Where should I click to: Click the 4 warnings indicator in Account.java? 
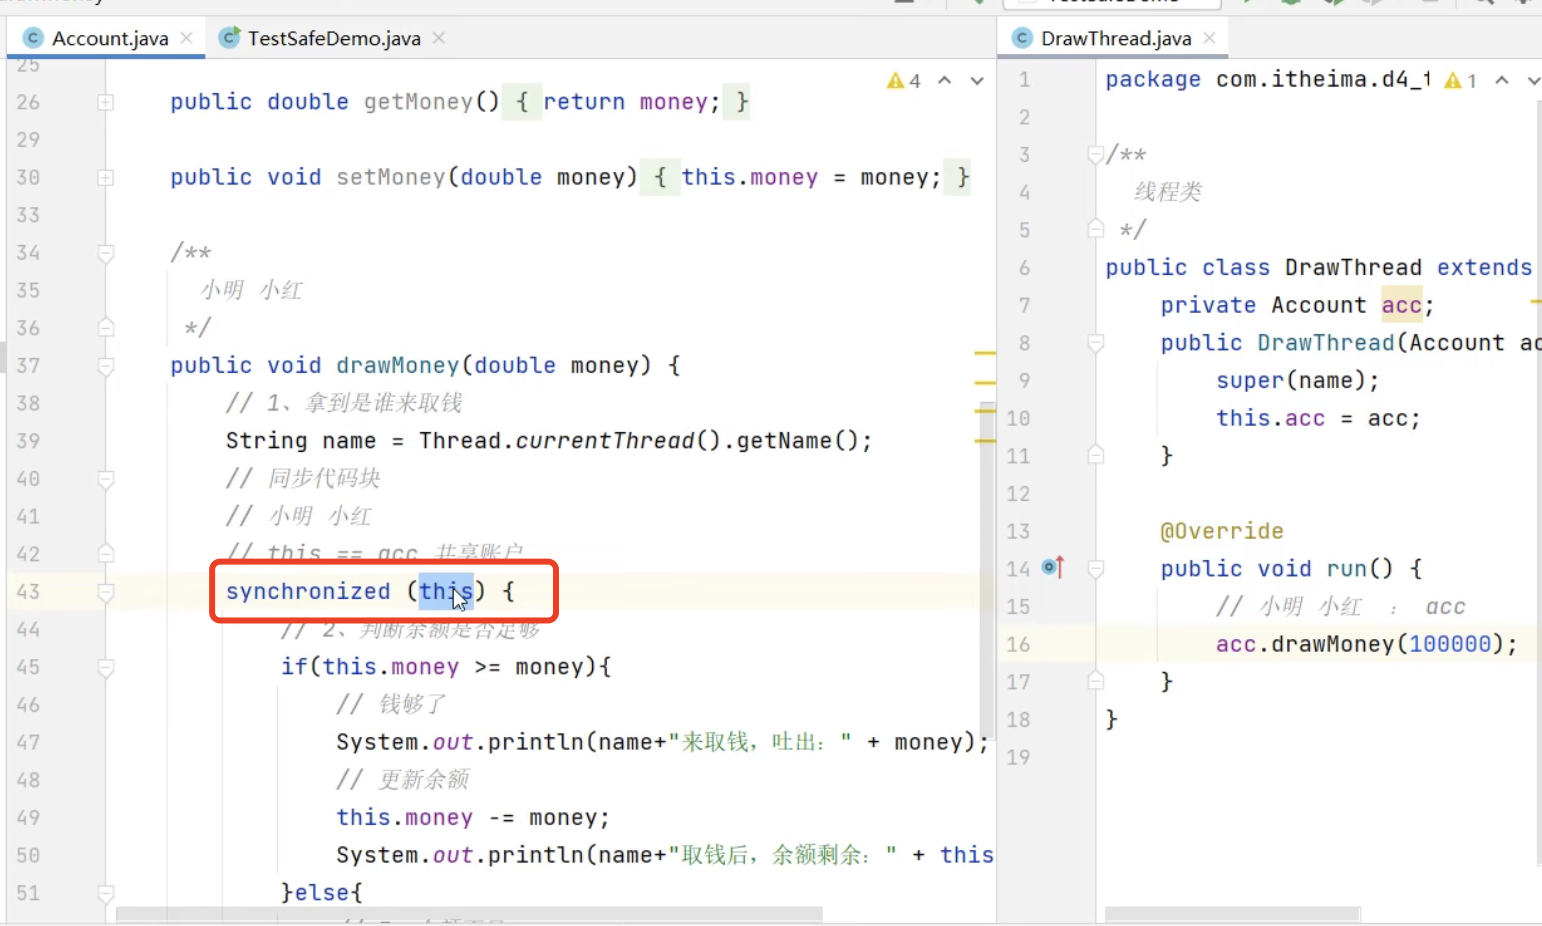904,81
